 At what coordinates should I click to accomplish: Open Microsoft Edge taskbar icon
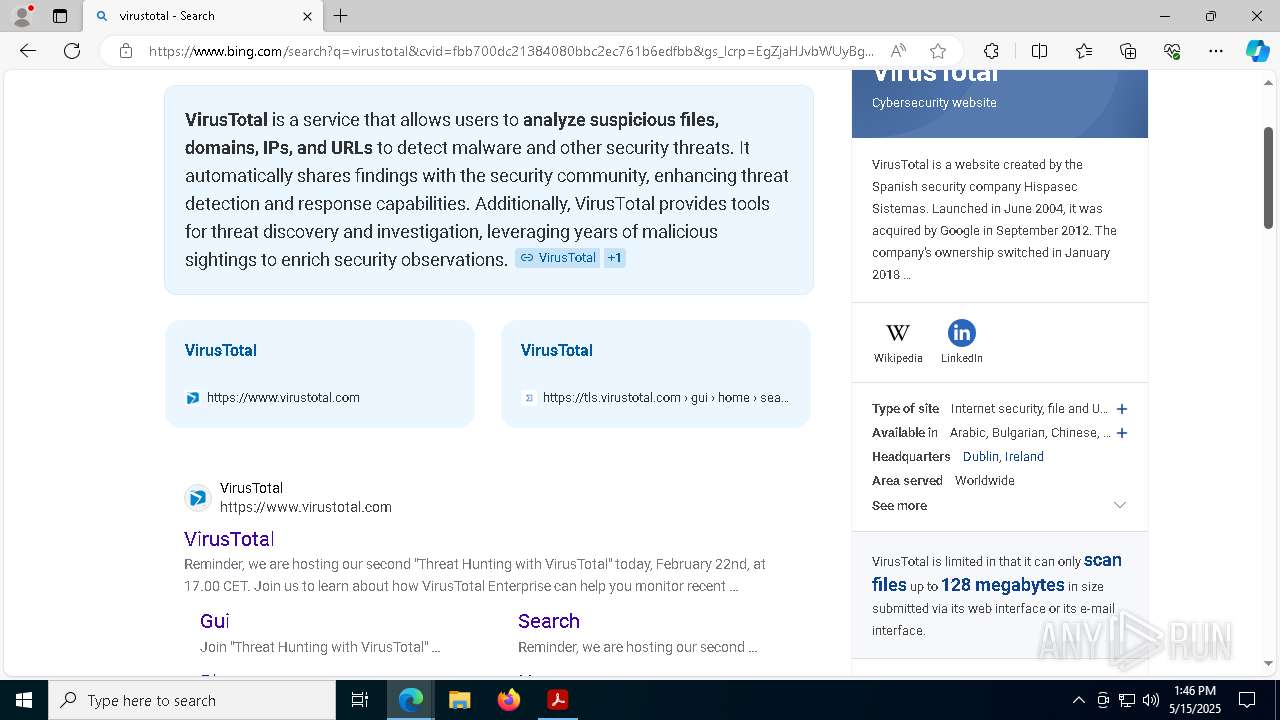tap(411, 700)
